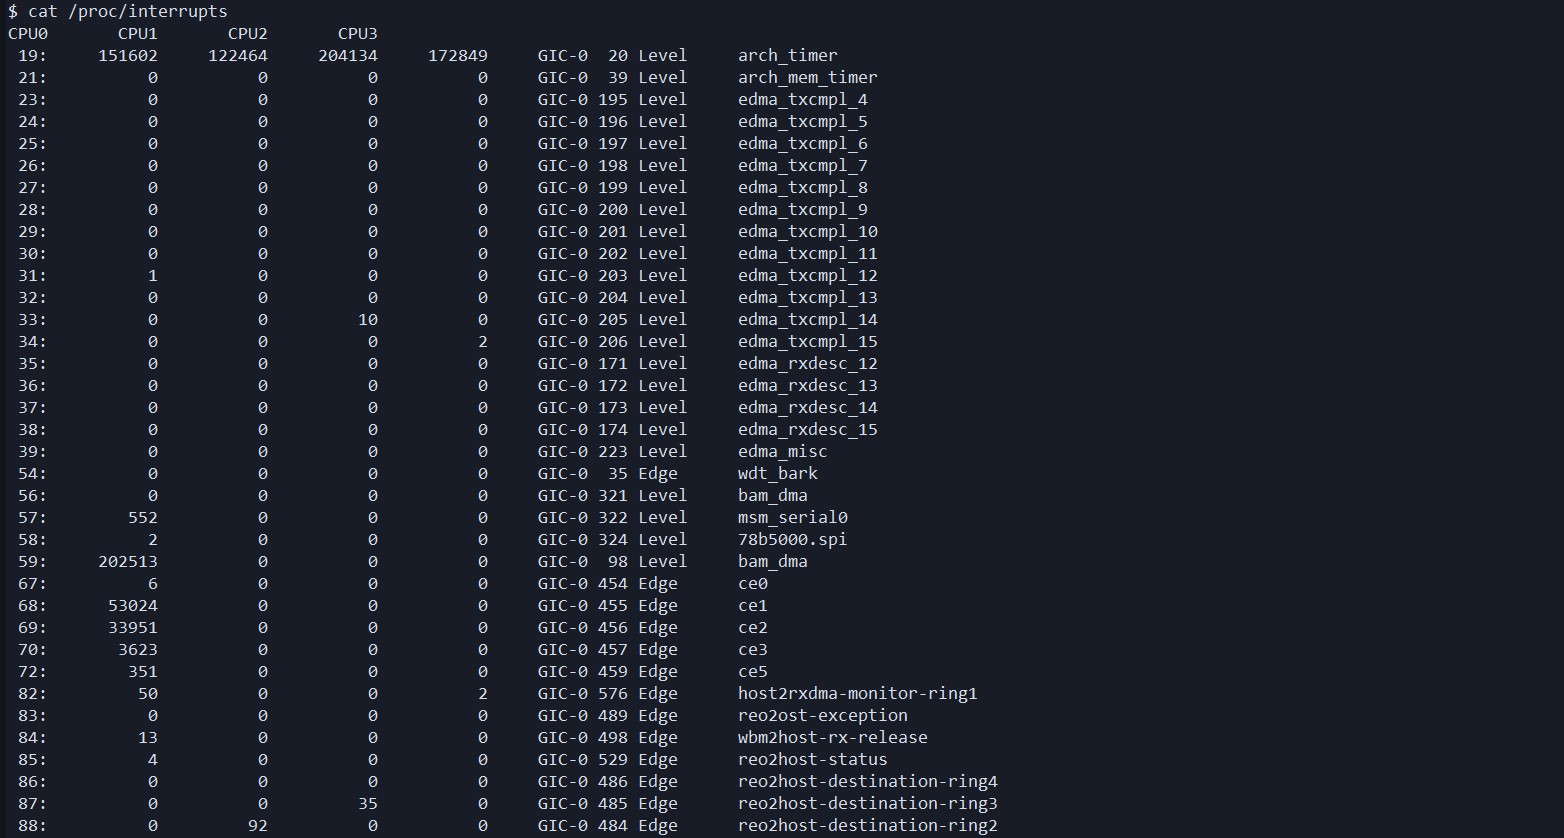Viewport: 1564px width, 838px height.
Task: Select the ce0 interrupt name
Action: pos(753,584)
